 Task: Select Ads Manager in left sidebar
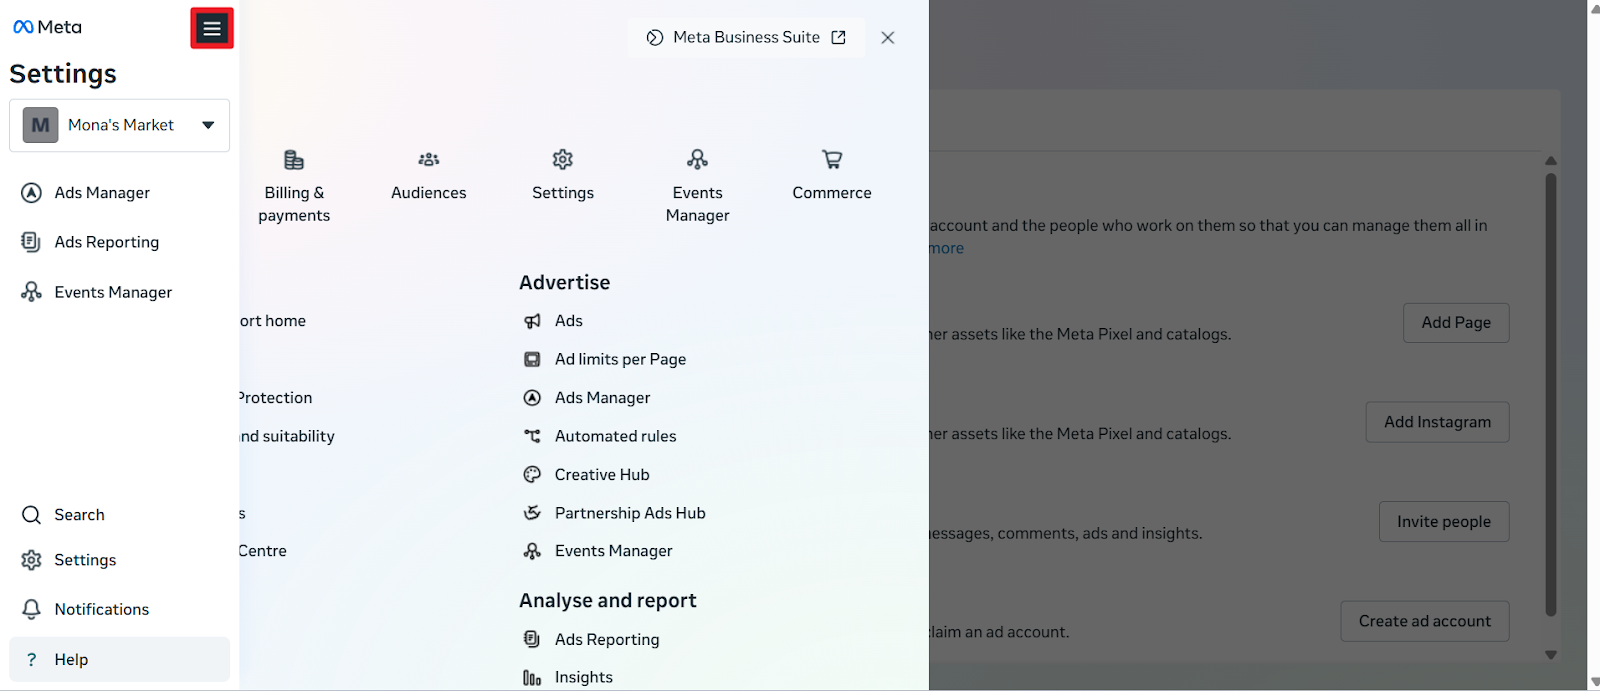(102, 193)
